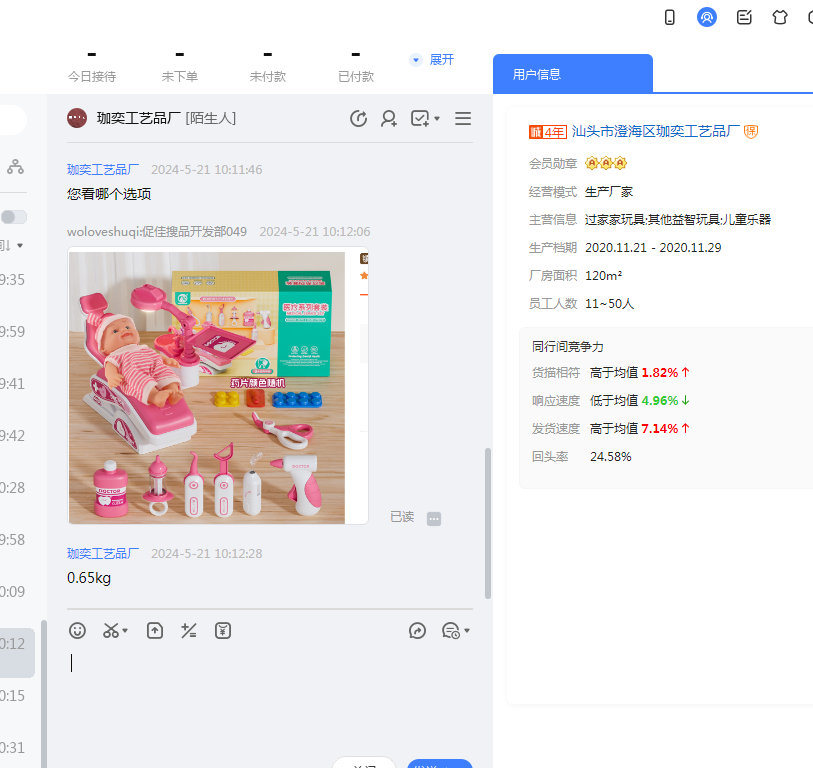Click the scissors screenshot tool icon

(110, 630)
